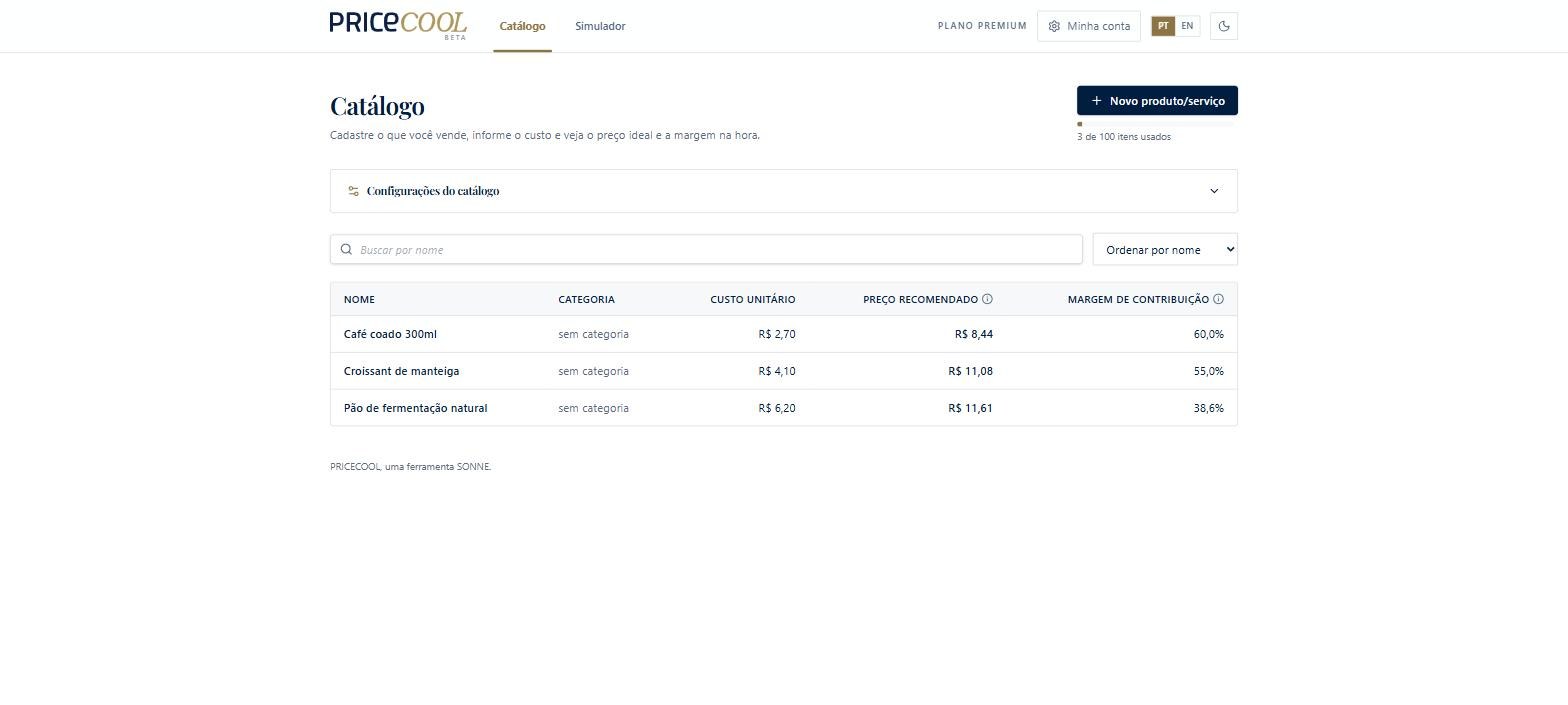Click the Novo produto/serviço button
Viewport: 1568px width, 705px height.
pos(1157,101)
